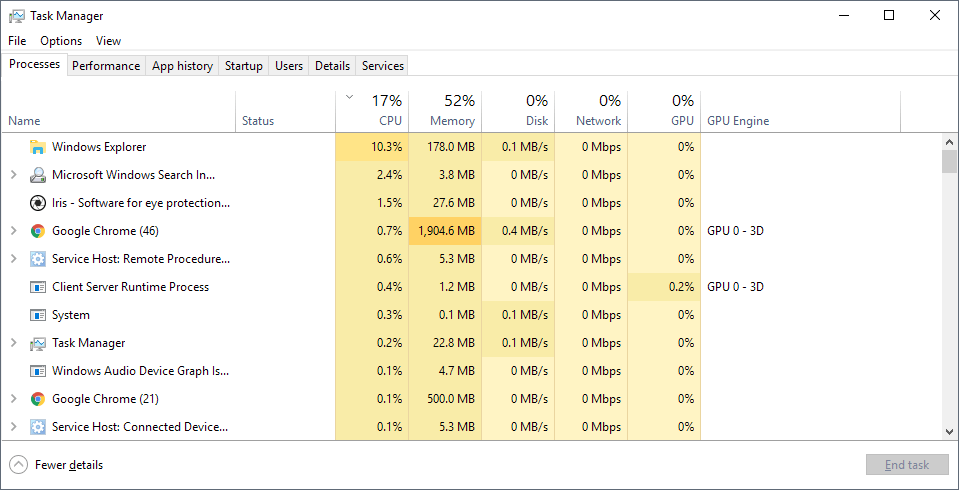Image resolution: width=959 pixels, height=490 pixels.
Task: Click the Iris eye protection icon
Action: [38, 203]
